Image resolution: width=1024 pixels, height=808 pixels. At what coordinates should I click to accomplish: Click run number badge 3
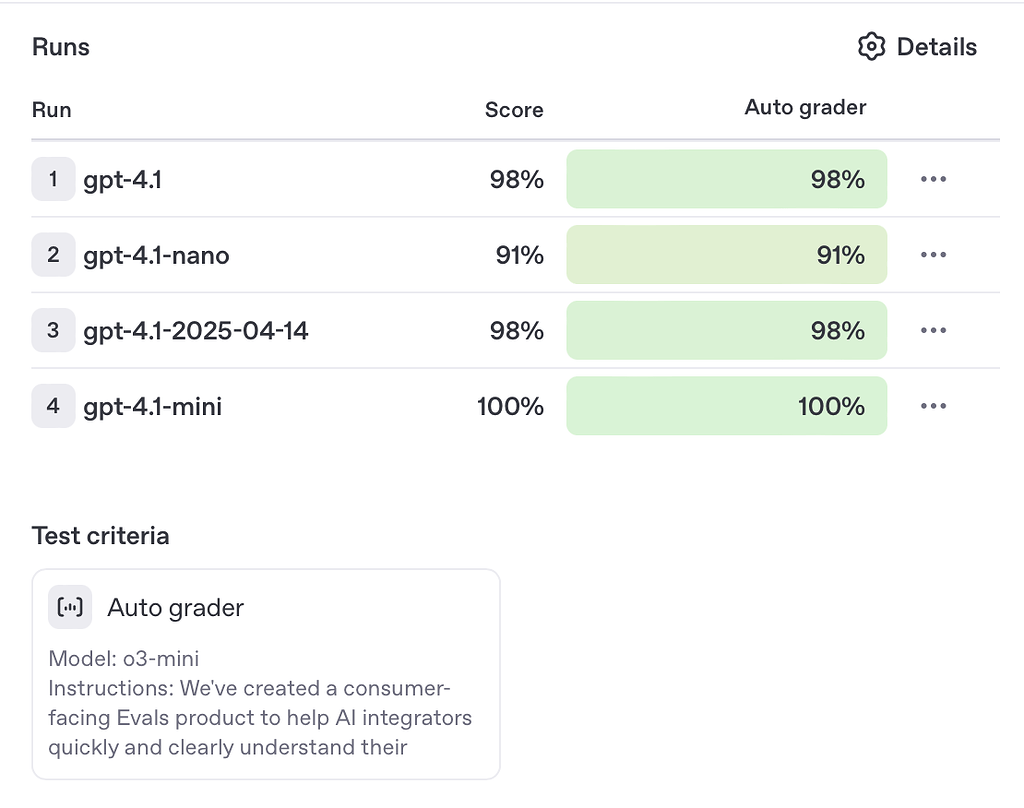[x=53, y=330]
